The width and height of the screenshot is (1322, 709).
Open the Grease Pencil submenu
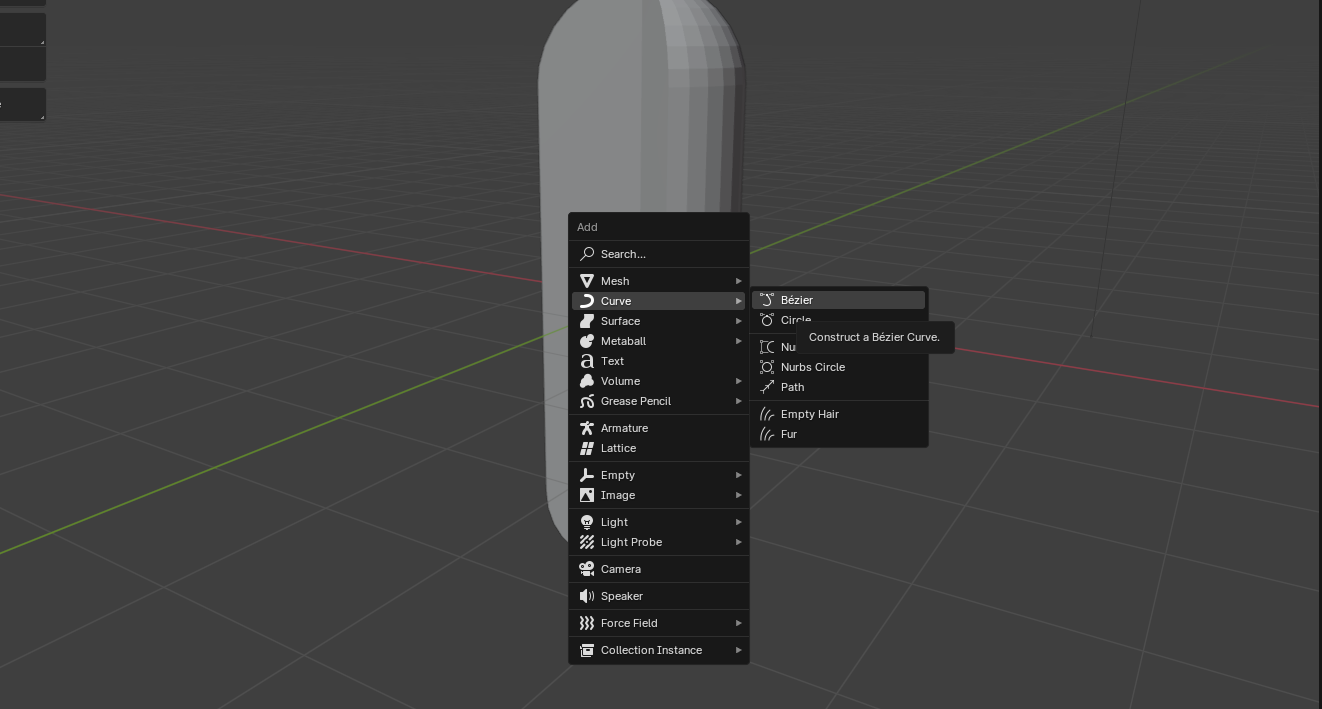659,401
